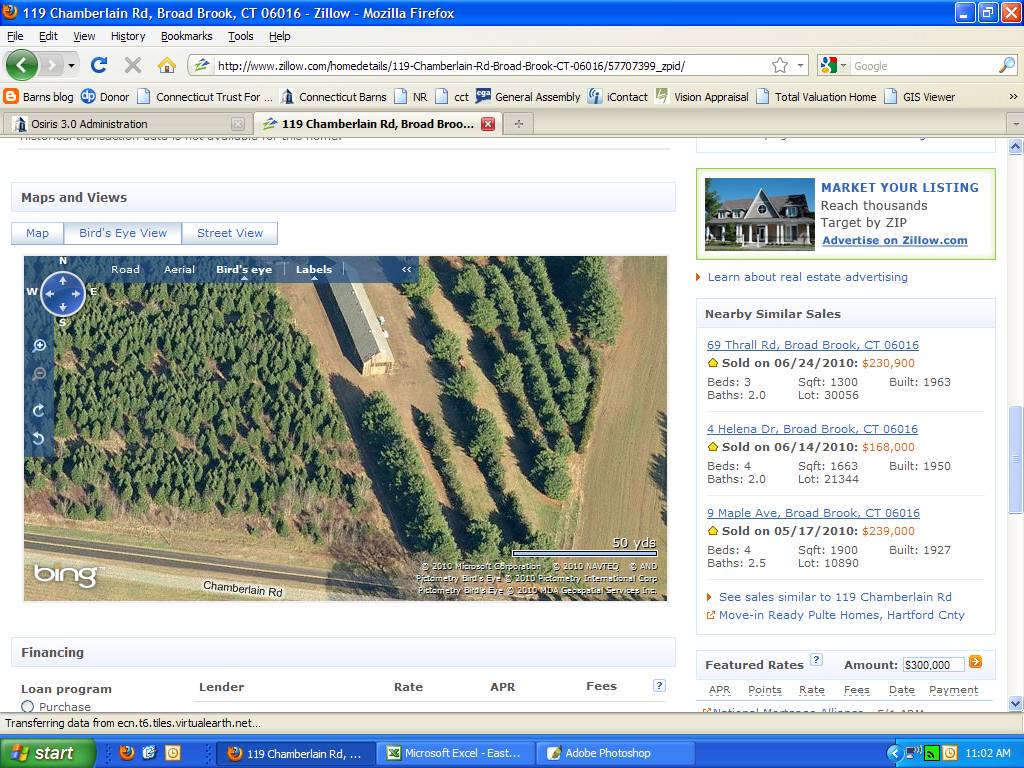See sales similar to 119 Chamberlain Rd
Viewport: 1024px width, 768px height.
835,597
